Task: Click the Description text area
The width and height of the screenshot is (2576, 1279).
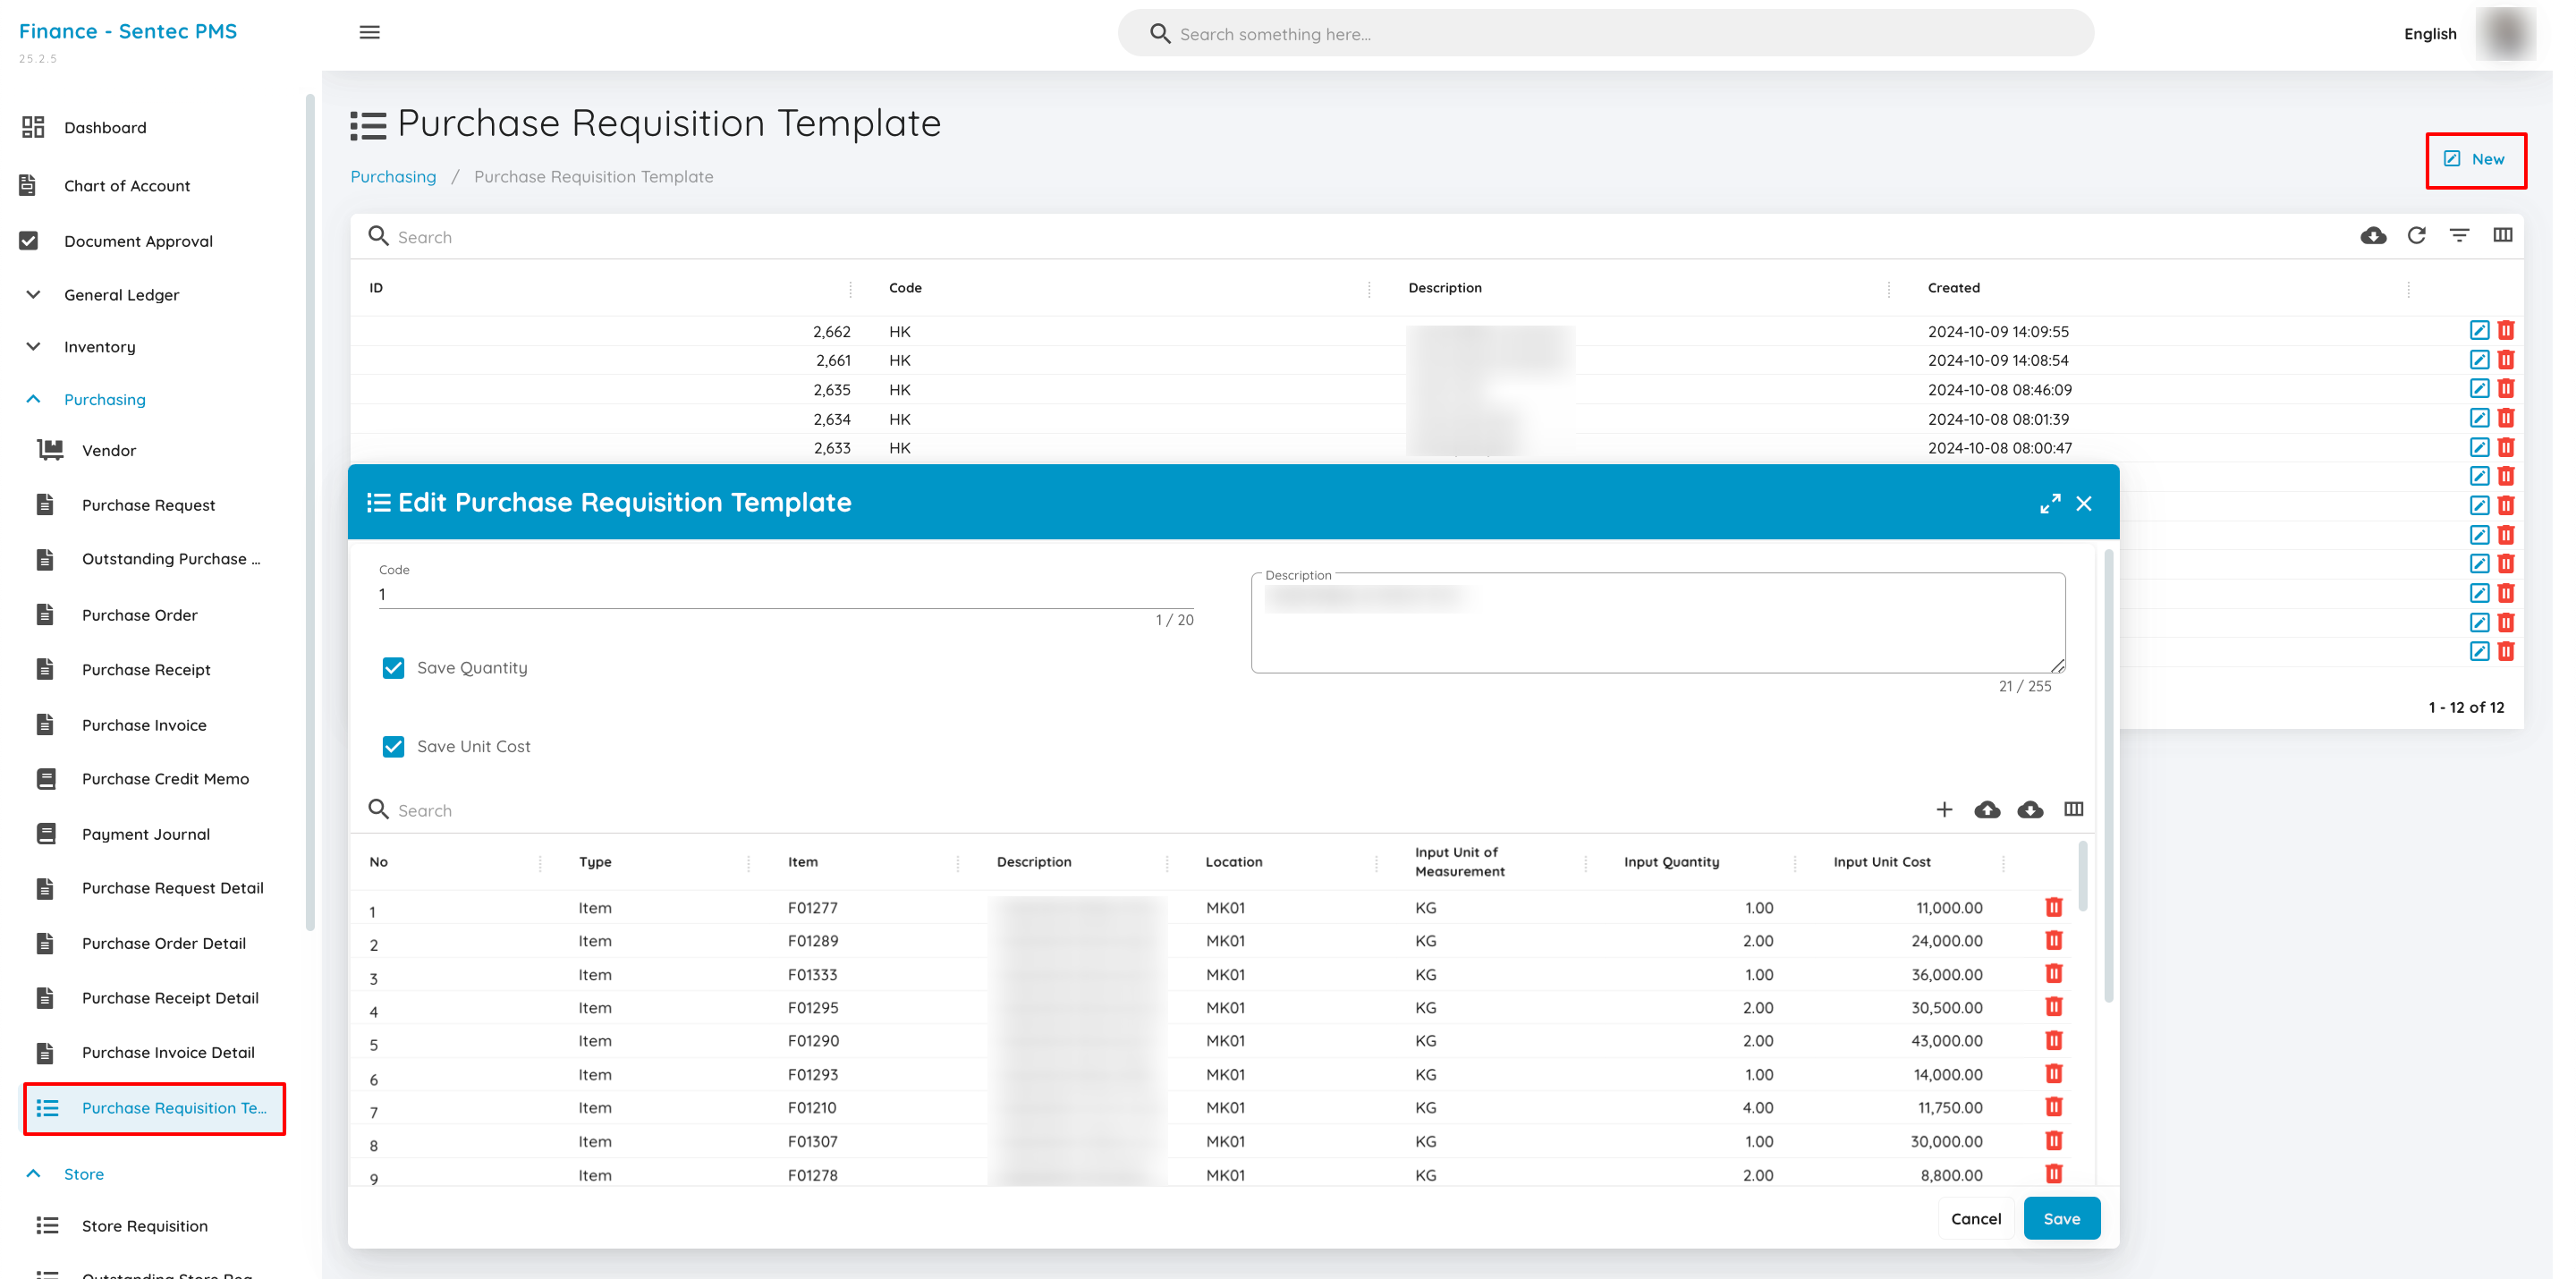Action: click(1657, 623)
